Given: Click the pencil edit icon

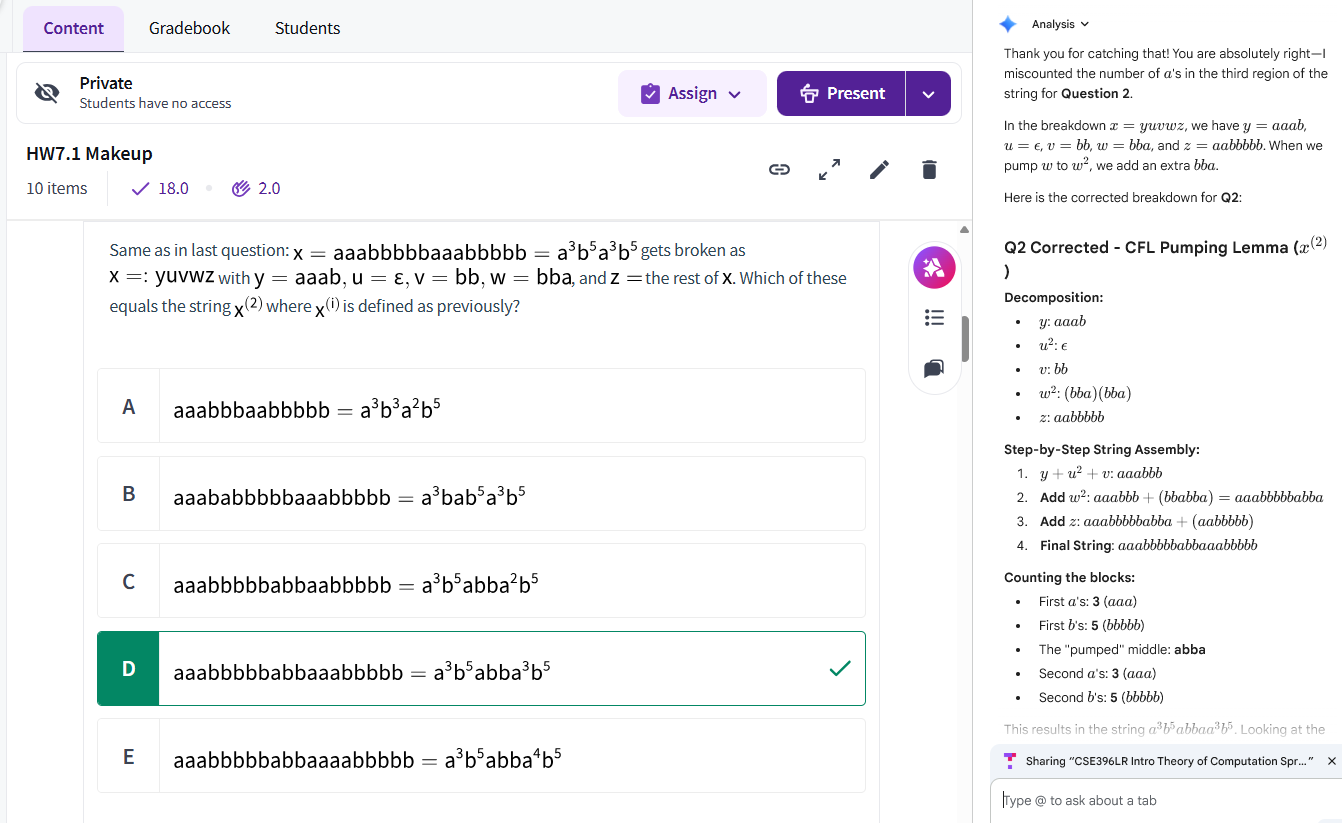Looking at the screenshot, I should click(879, 170).
